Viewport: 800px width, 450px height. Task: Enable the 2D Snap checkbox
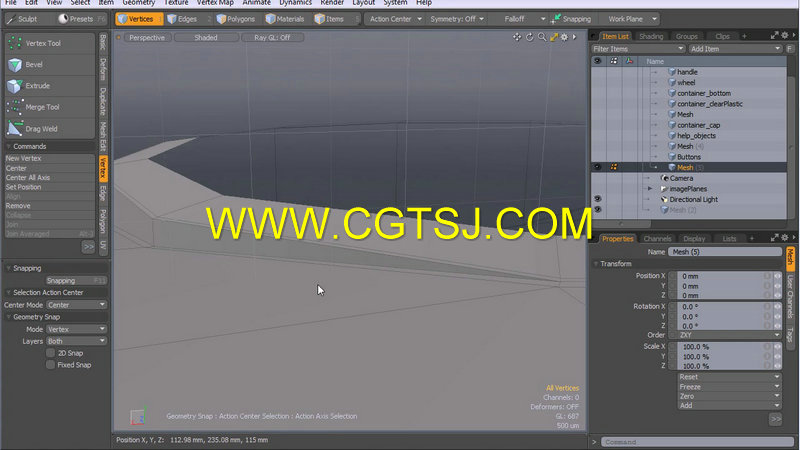50,353
